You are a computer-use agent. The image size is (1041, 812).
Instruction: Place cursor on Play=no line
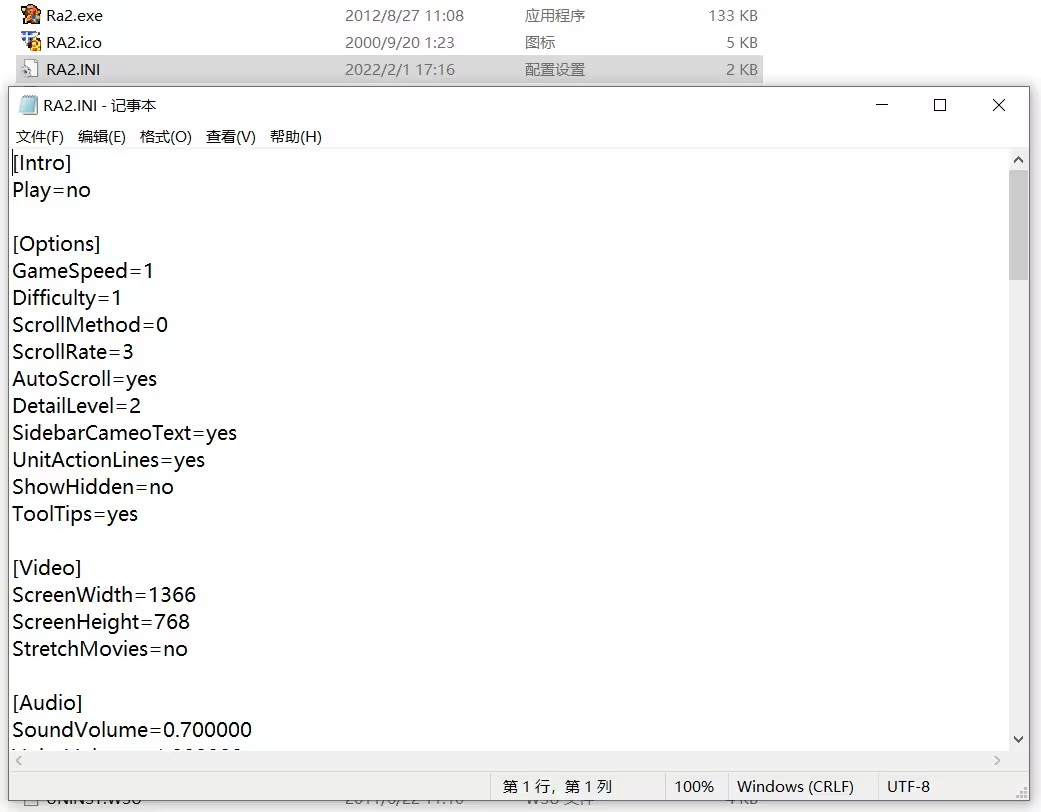[51, 190]
